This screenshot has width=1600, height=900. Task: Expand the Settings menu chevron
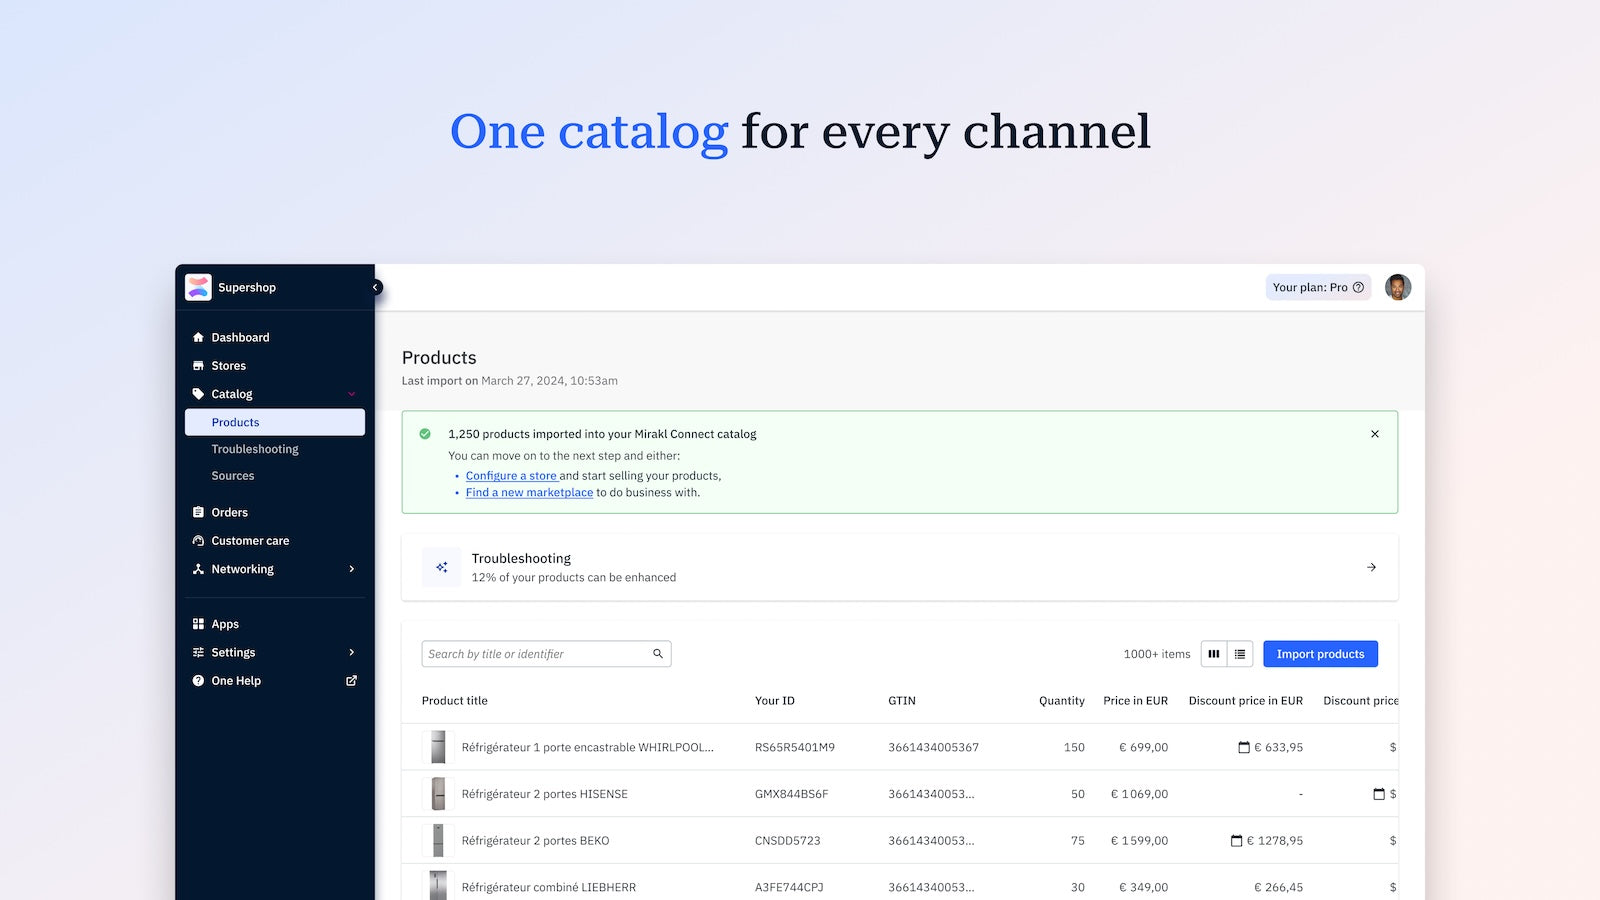tap(351, 652)
